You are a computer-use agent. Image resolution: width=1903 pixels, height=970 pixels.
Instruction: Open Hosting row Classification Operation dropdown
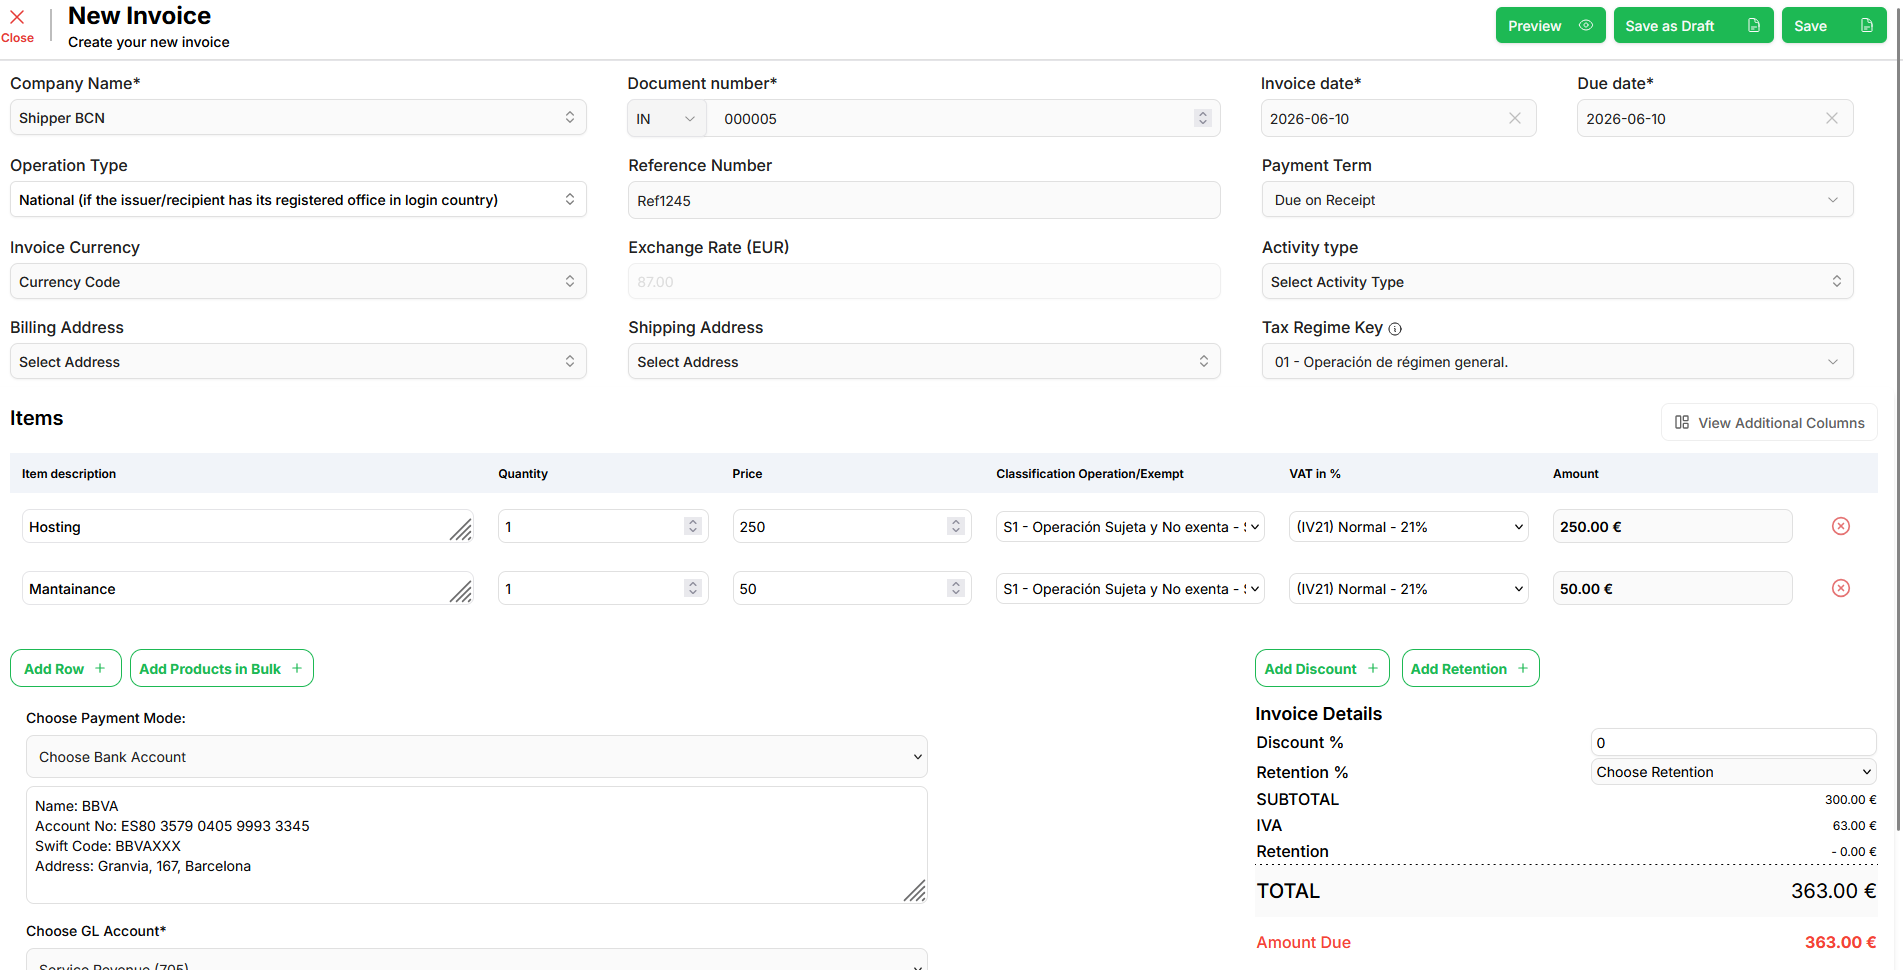1130,527
